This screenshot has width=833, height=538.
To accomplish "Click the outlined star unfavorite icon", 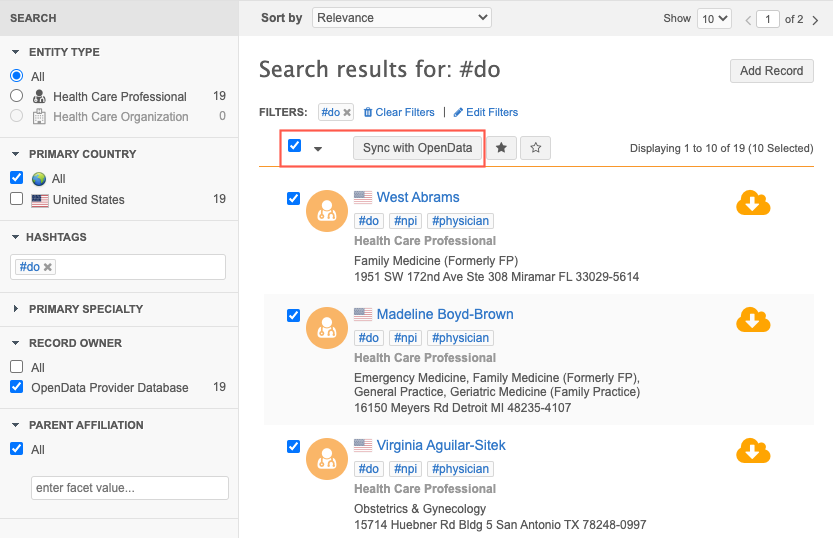I will (536, 148).
